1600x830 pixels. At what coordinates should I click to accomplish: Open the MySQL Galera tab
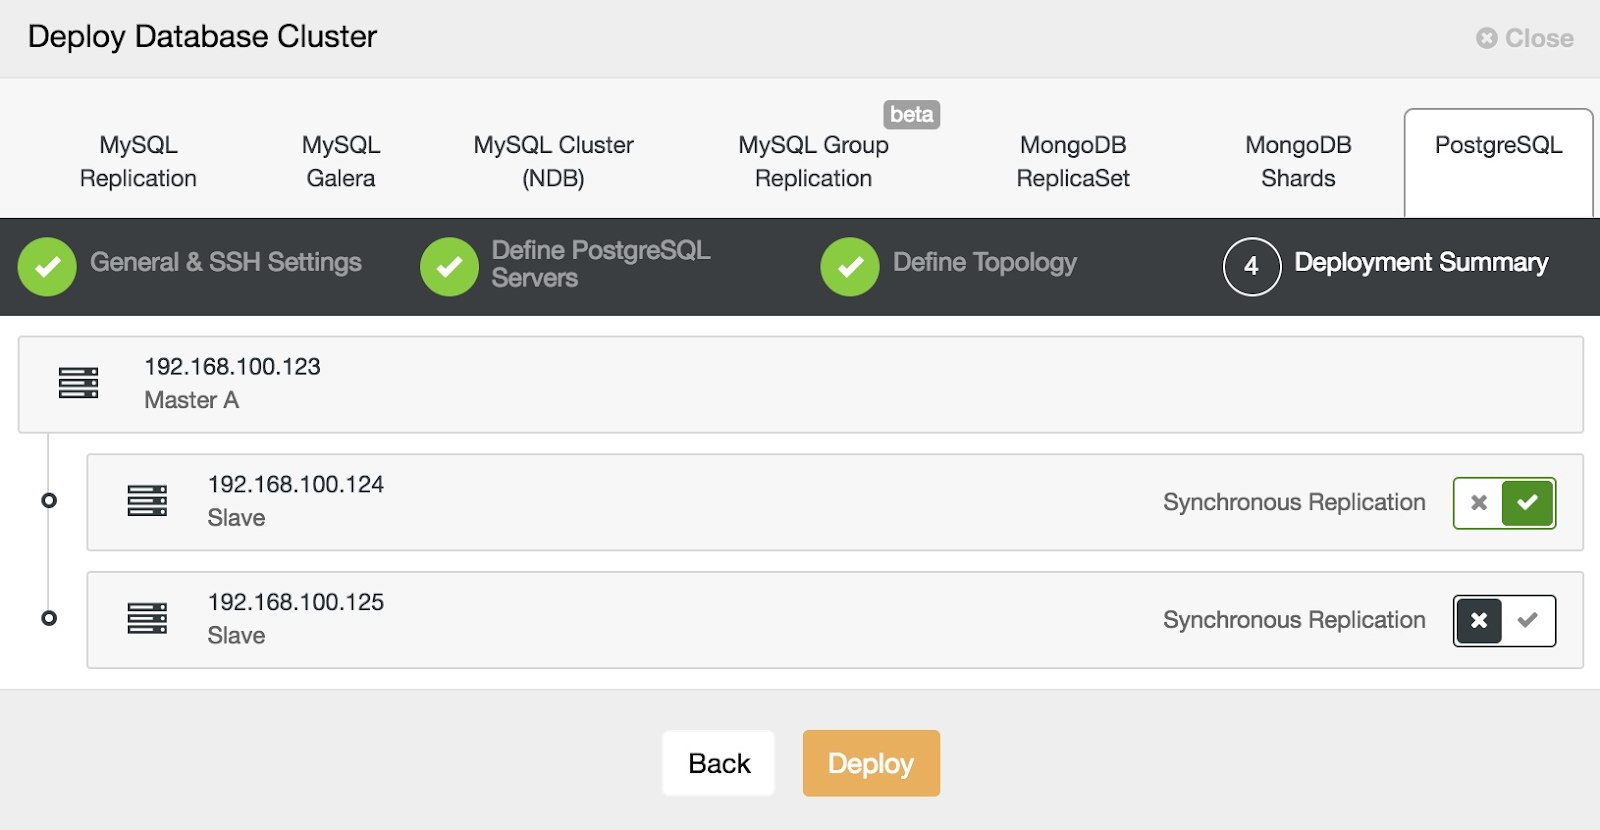click(341, 162)
